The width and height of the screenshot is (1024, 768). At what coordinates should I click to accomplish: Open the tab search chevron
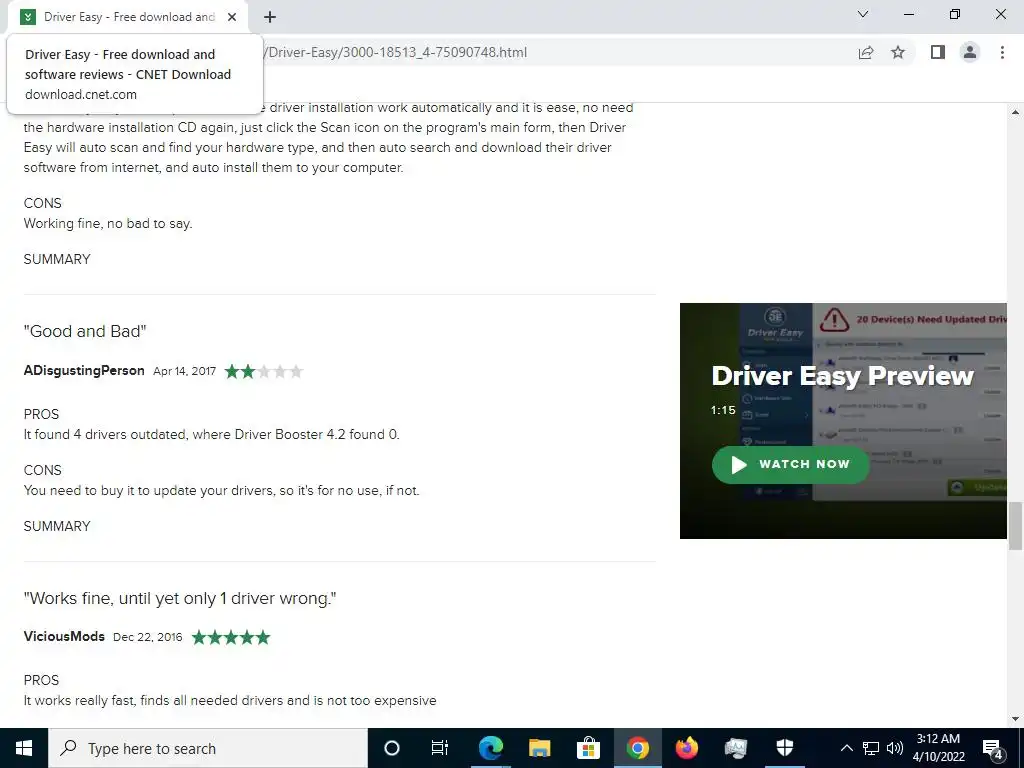point(863,14)
